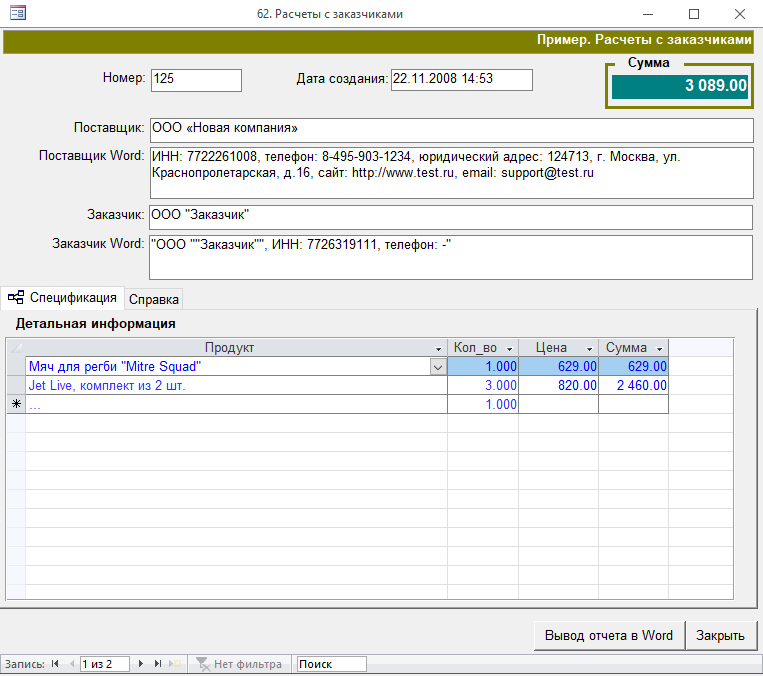Open the product combo box for Мяч для регби
Viewport: 763px width, 676px height.
pos(437,367)
